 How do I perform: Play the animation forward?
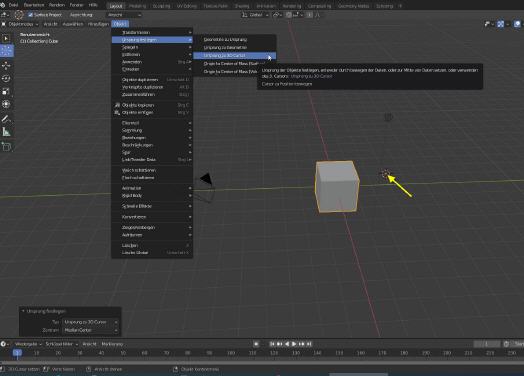coord(294,344)
